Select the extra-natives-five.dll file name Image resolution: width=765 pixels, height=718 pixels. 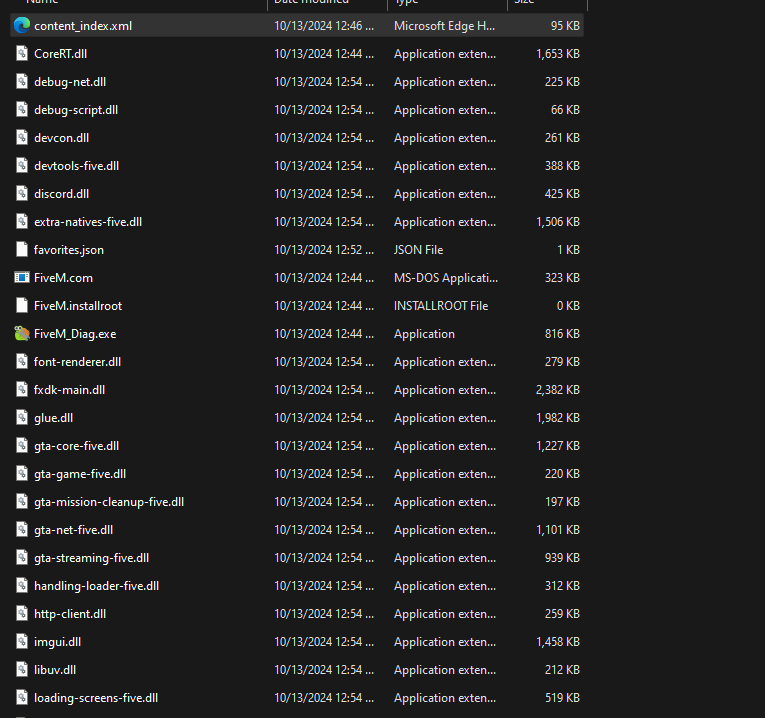click(x=88, y=222)
